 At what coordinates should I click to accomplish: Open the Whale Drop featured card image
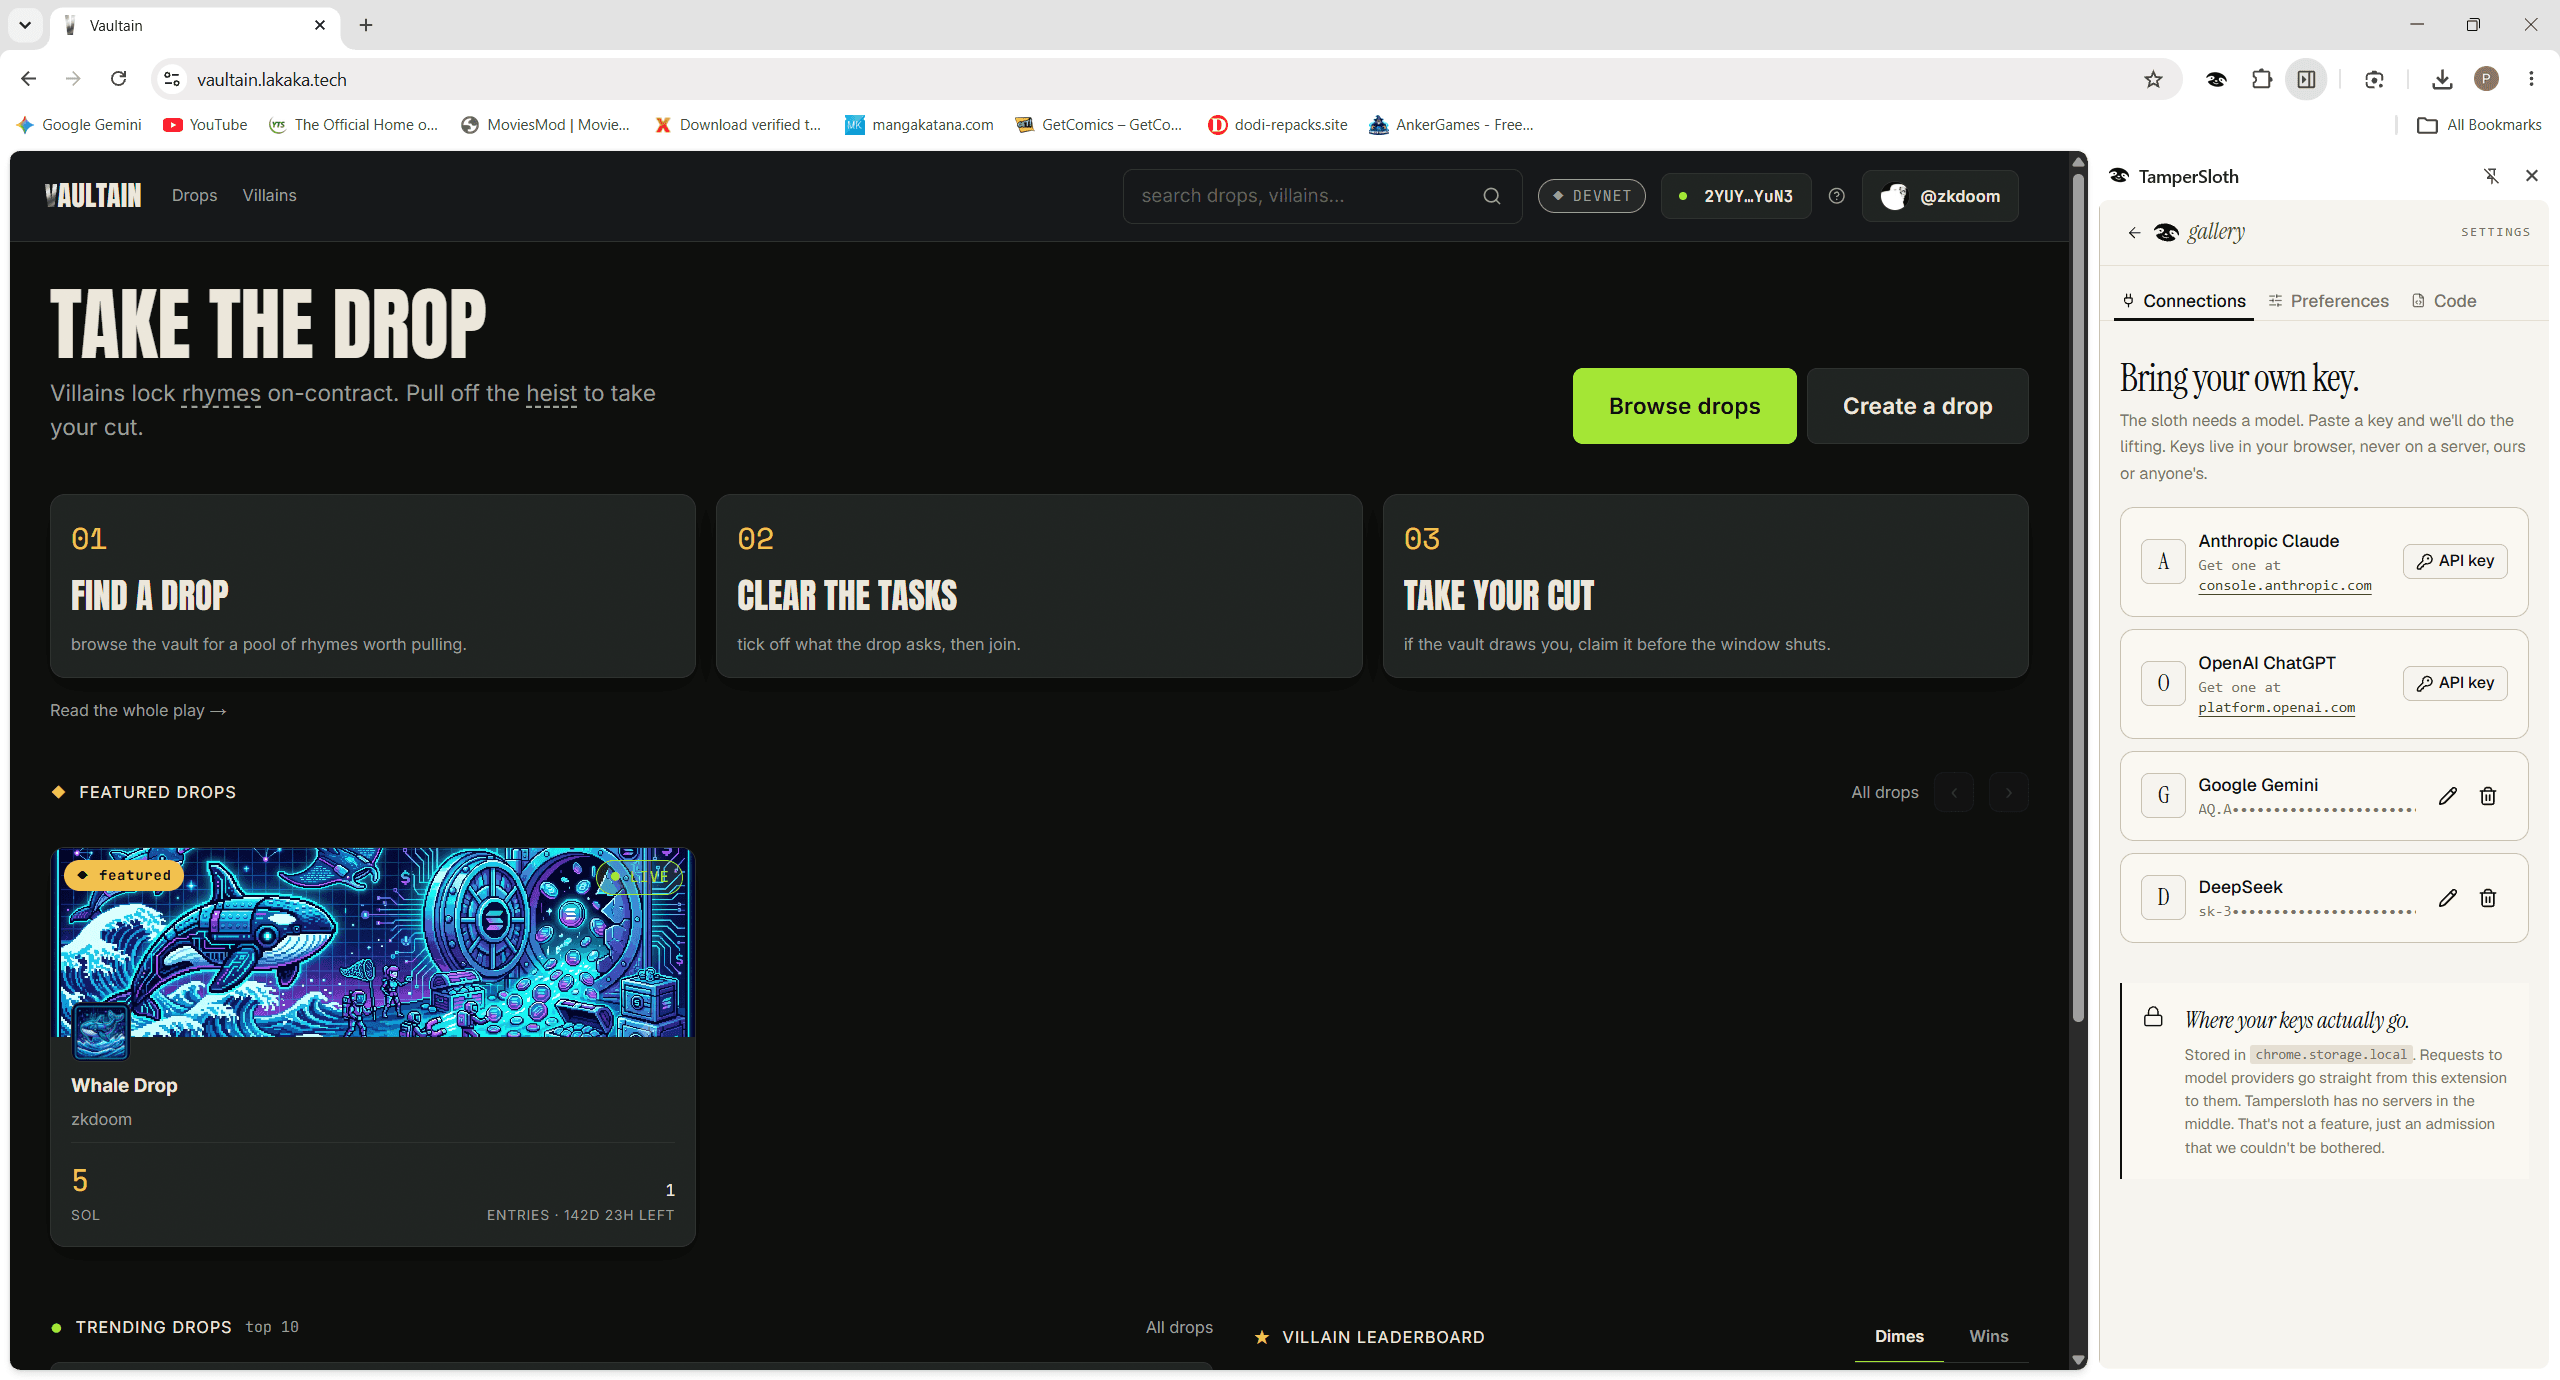(x=372, y=942)
